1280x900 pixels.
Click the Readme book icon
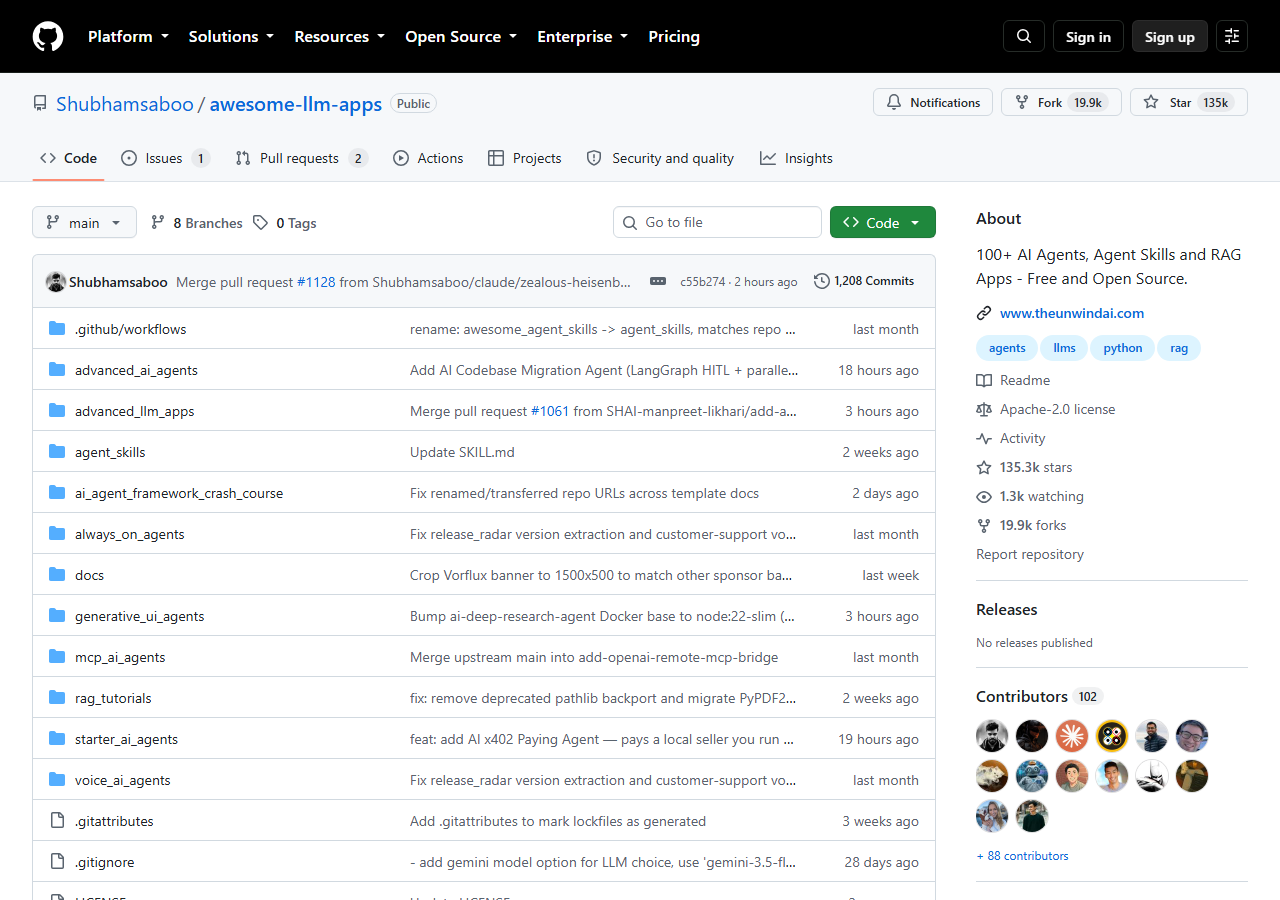coord(984,380)
